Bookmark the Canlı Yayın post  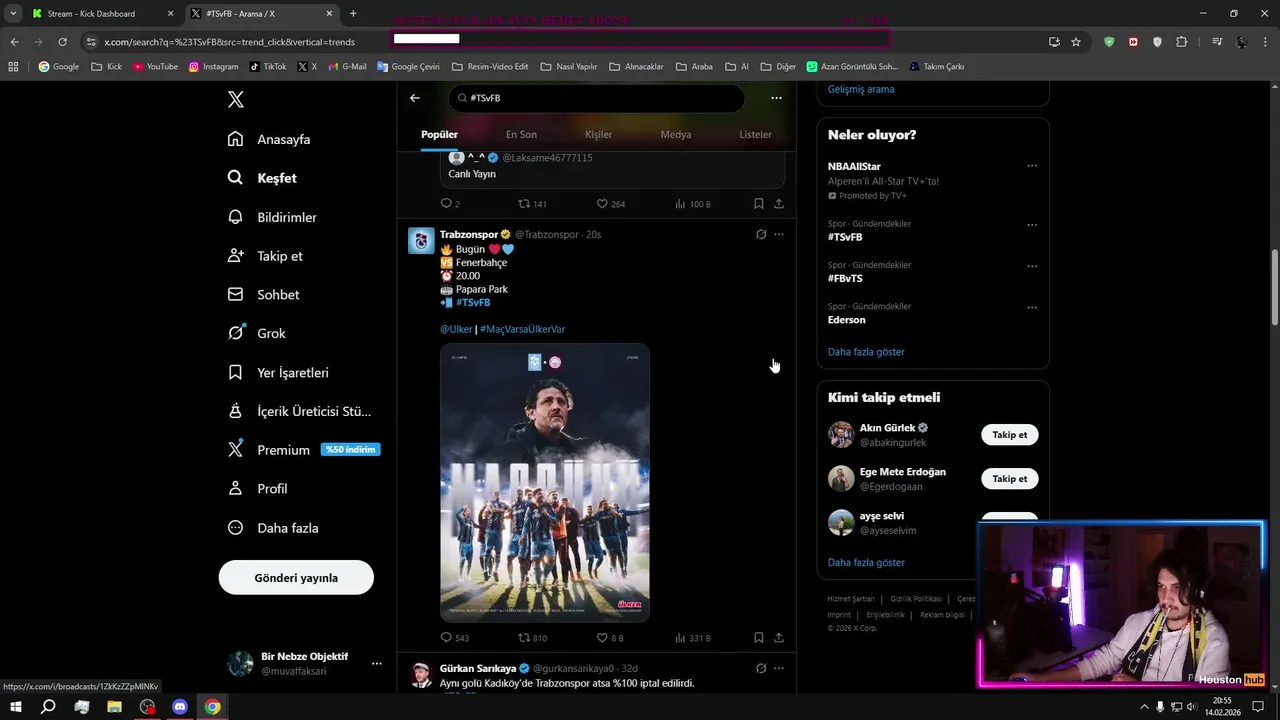click(x=759, y=203)
